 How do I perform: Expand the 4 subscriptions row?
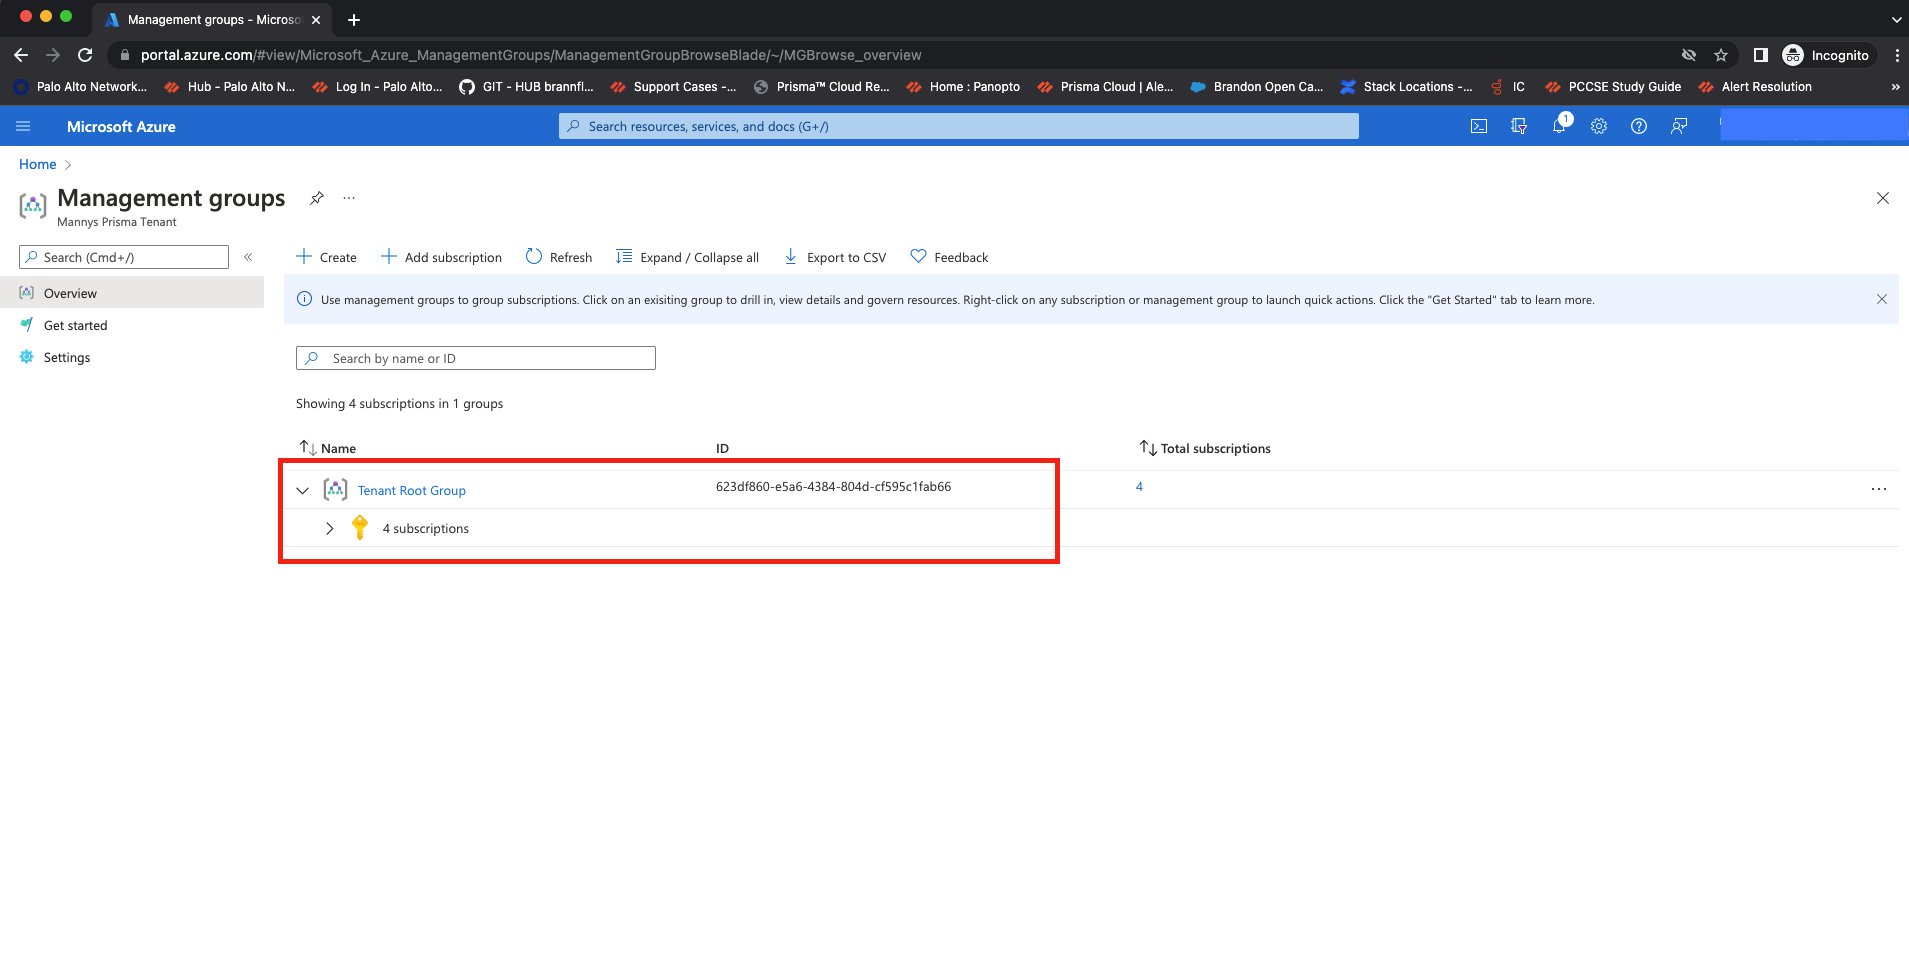(330, 528)
